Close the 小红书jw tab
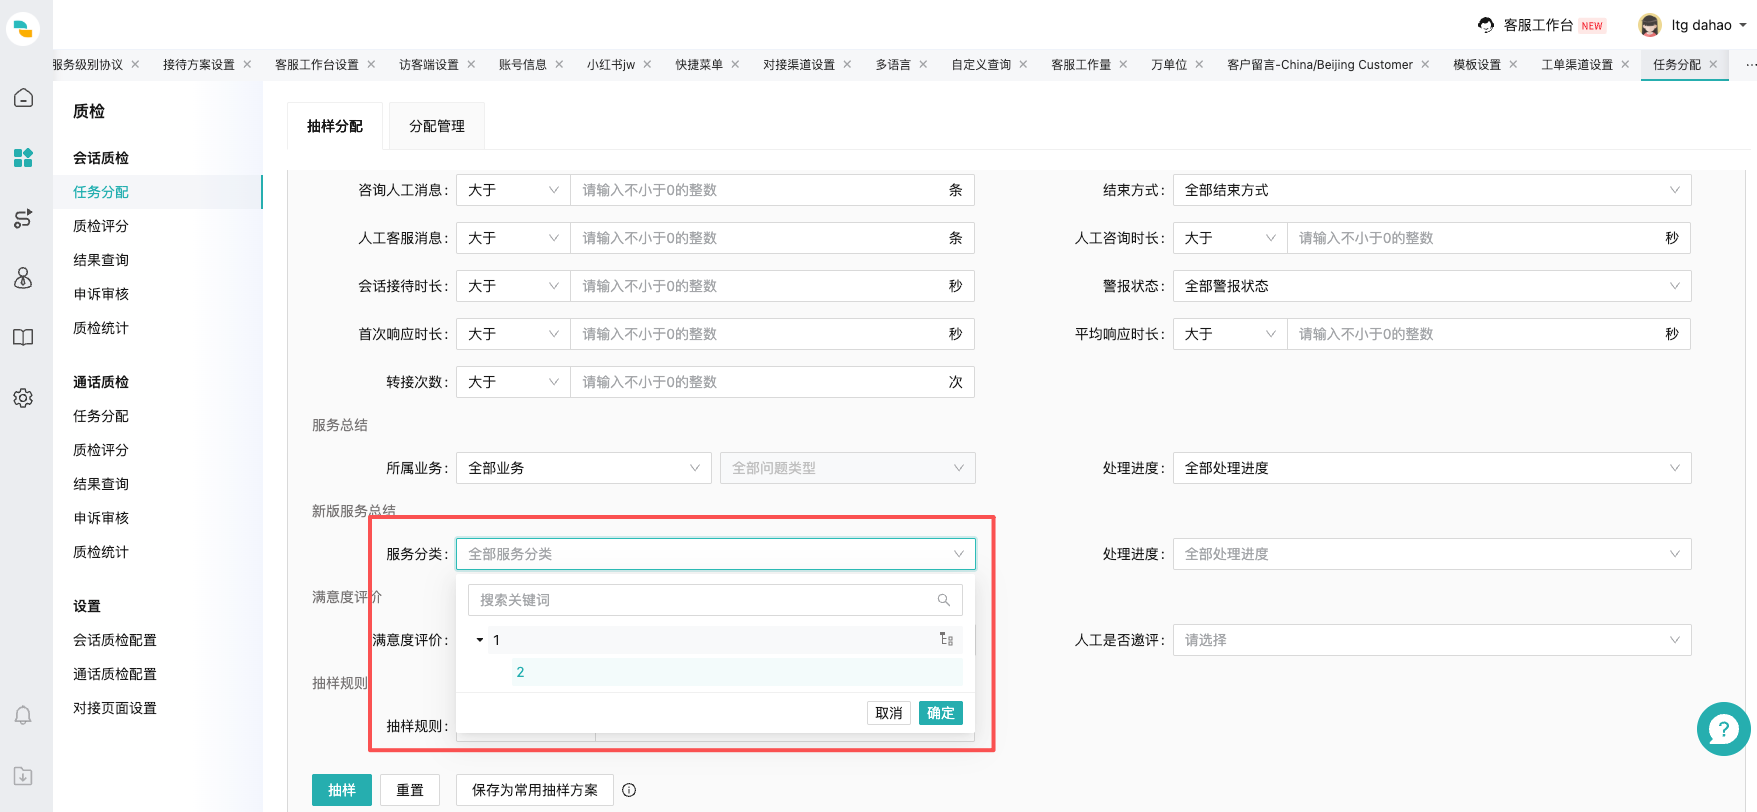The image size is (1757, 812). (647, 64)
